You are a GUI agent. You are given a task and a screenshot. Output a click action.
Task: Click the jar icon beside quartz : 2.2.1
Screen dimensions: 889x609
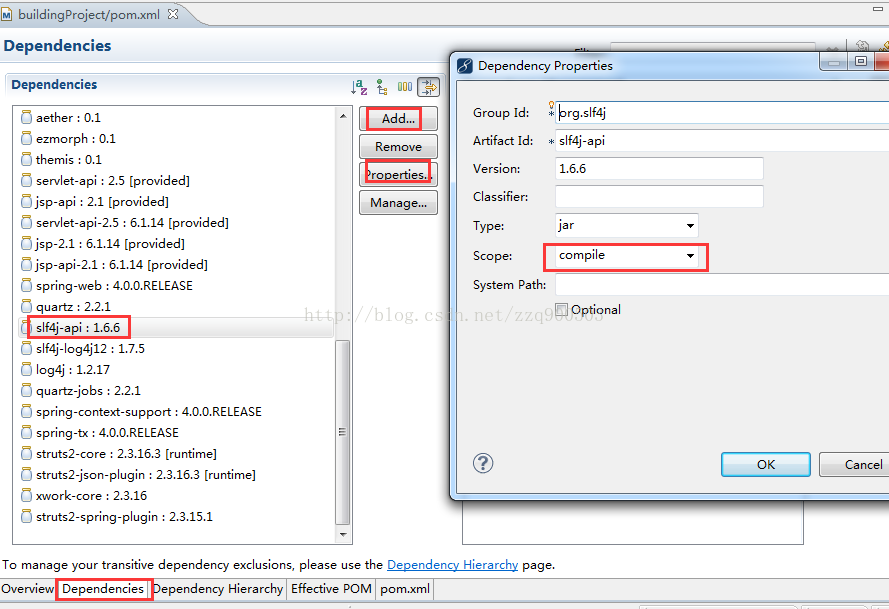(26, 306)
